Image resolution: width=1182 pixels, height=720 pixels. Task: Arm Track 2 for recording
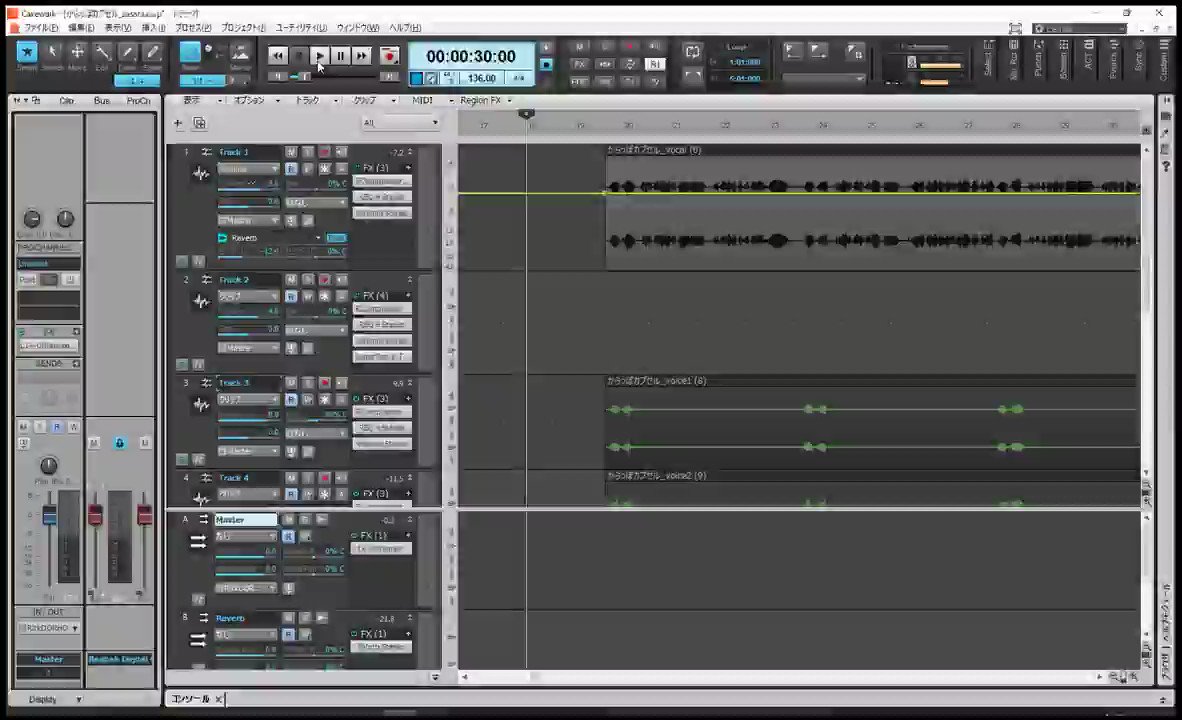click(324, 280)
